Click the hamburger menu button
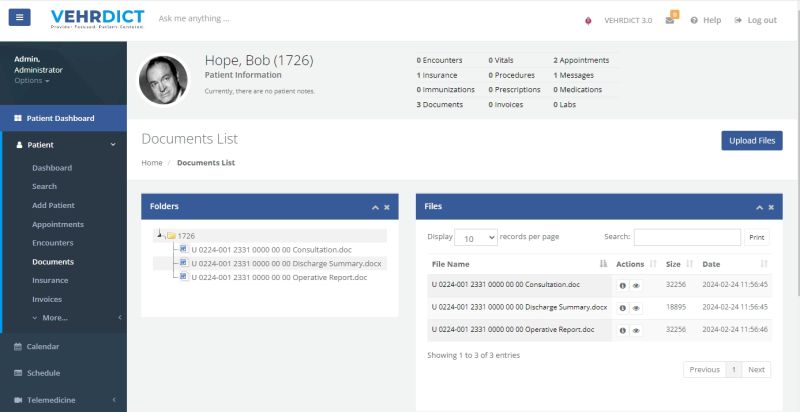 (x=20, y=18)
